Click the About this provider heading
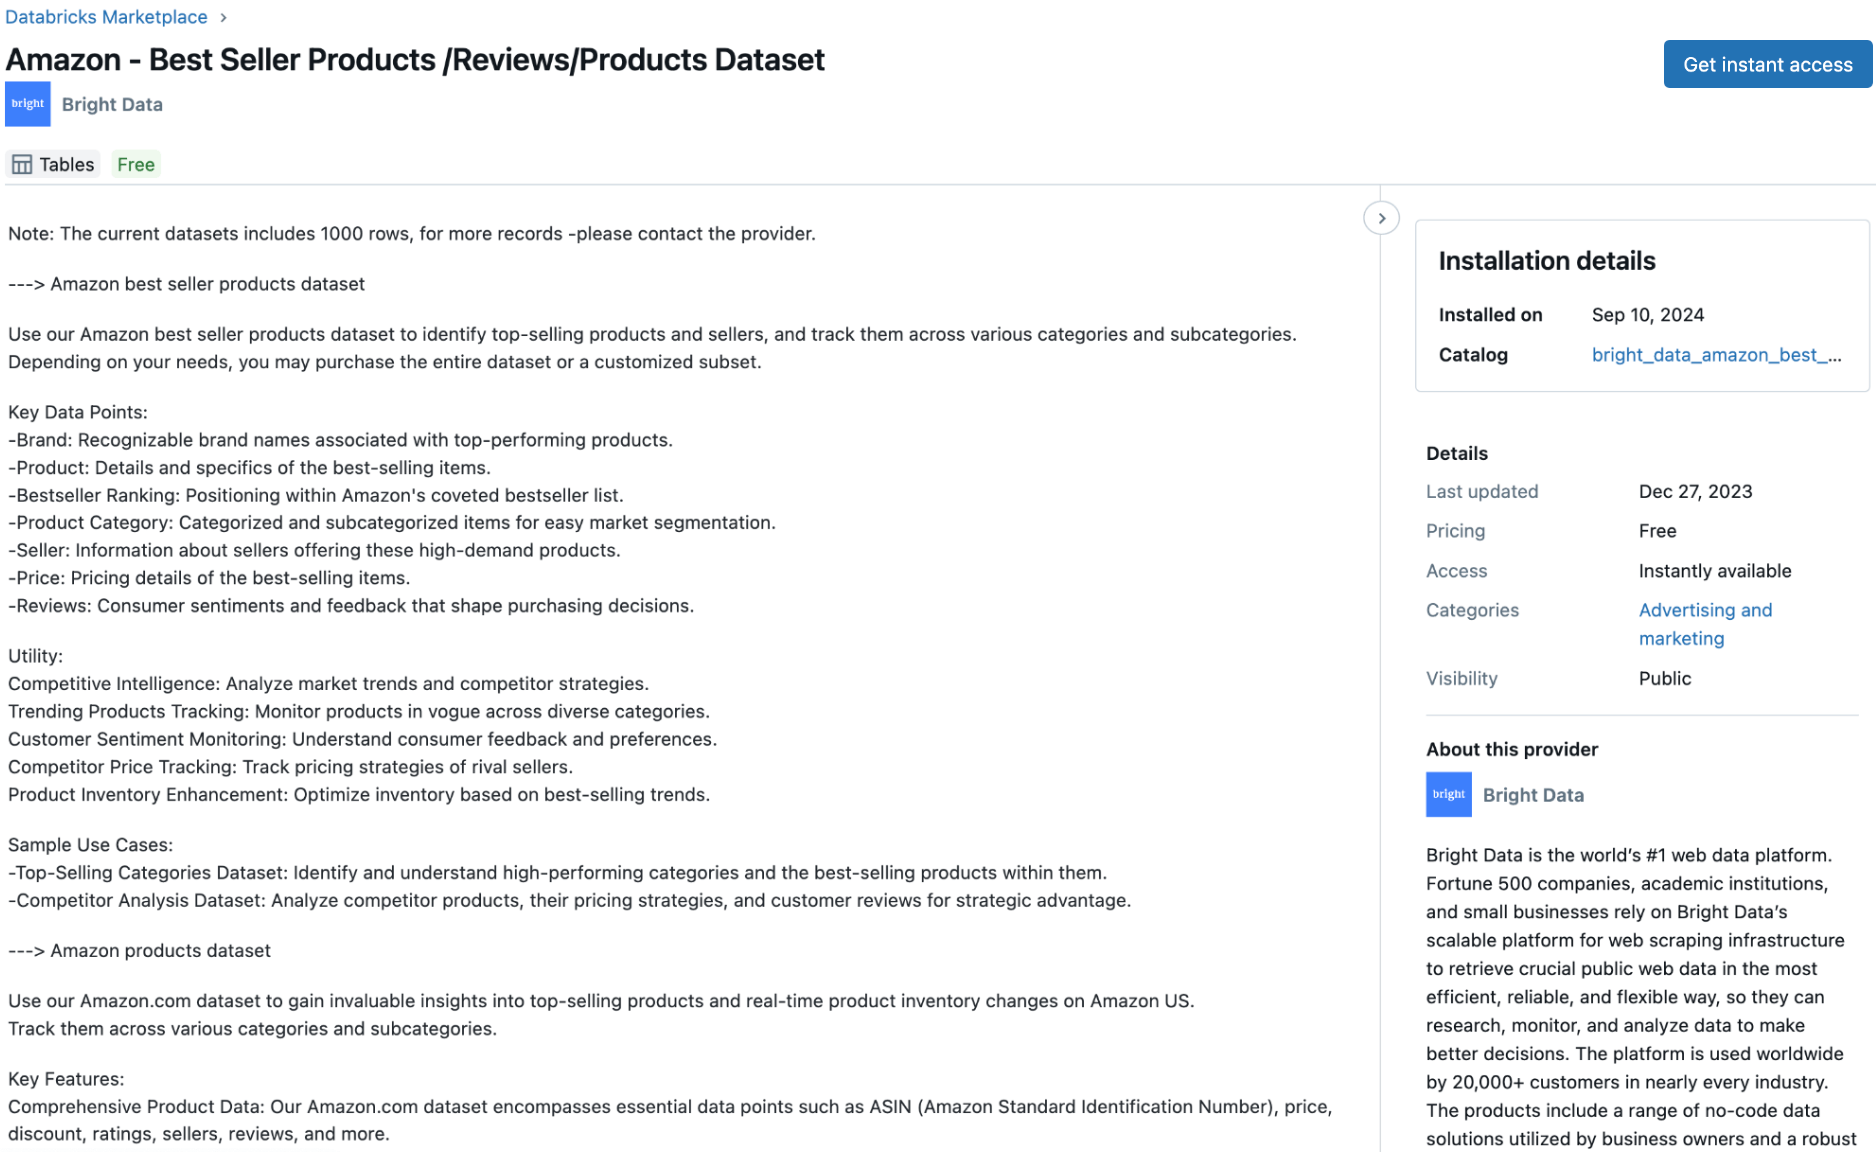1876x1152 pixels. pyautogui.click(x=1511, y=749)
